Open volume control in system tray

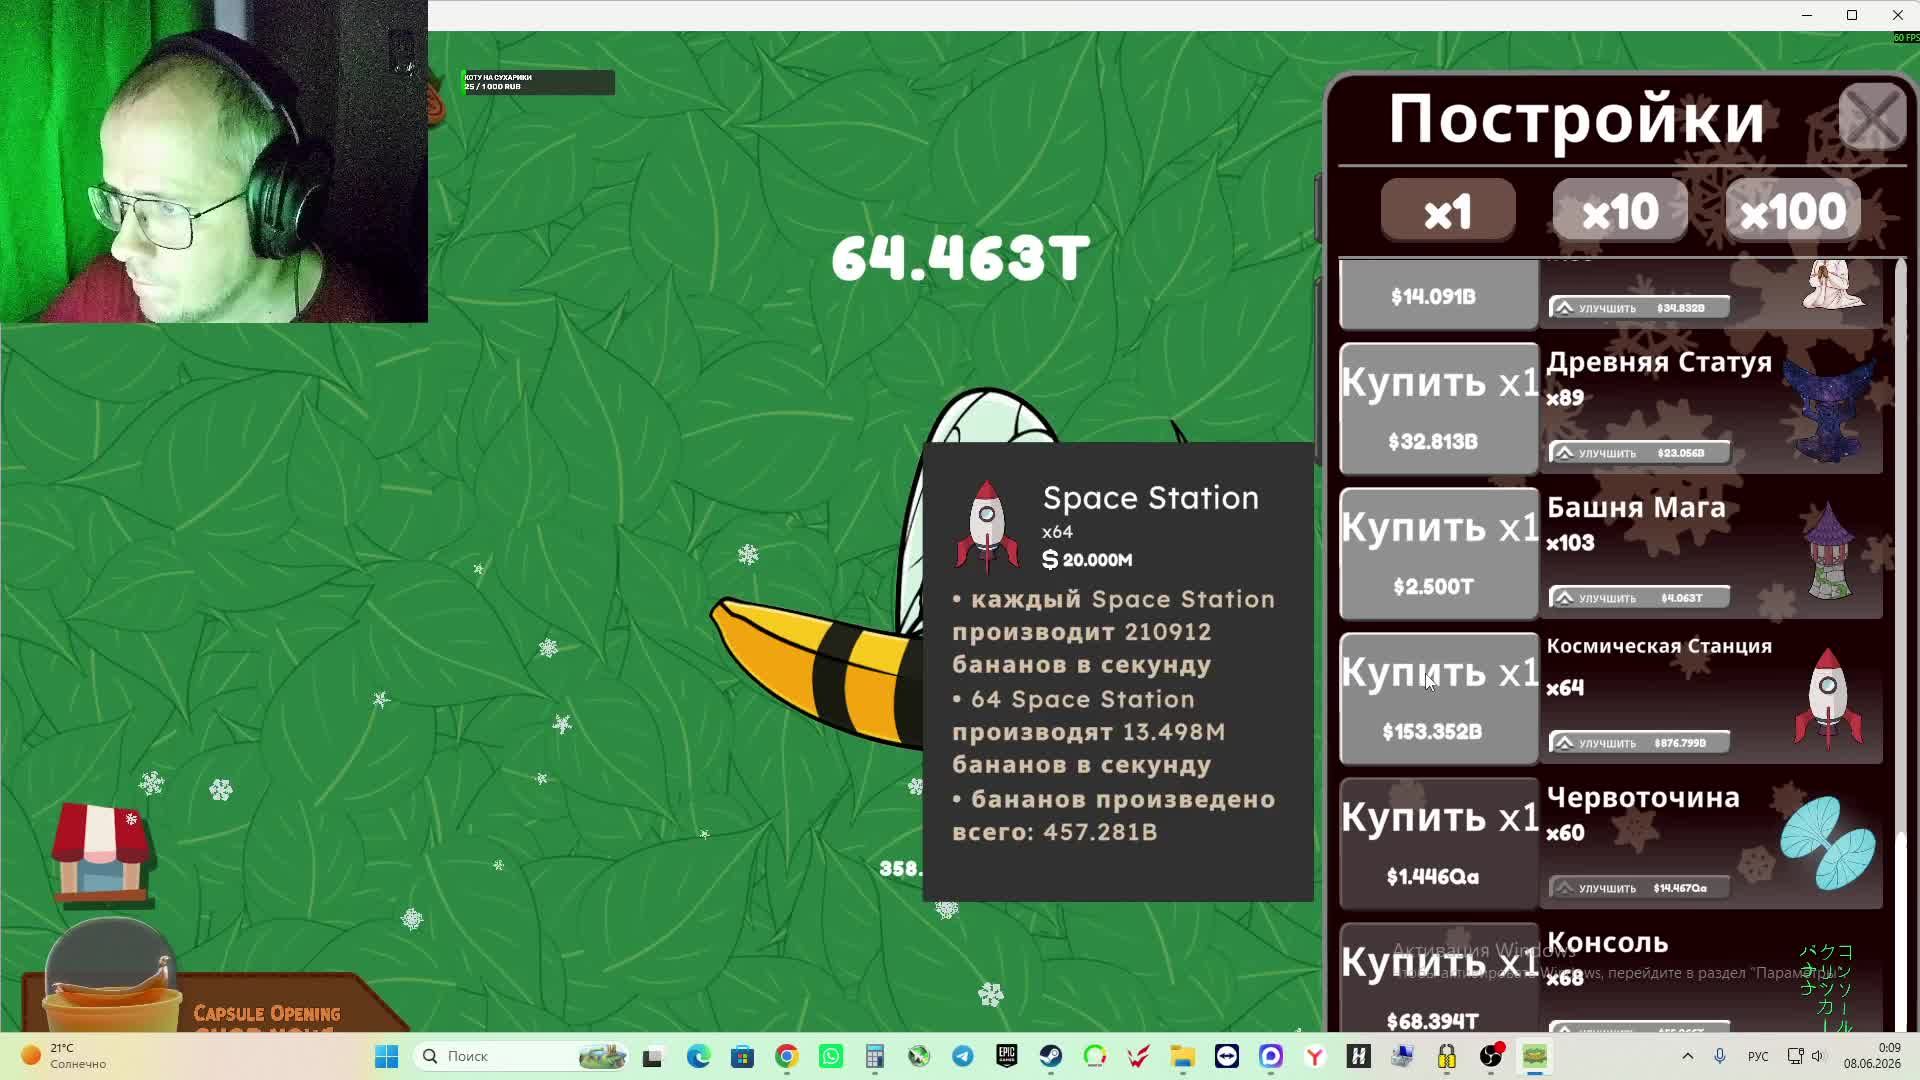click(1818, 1056)
